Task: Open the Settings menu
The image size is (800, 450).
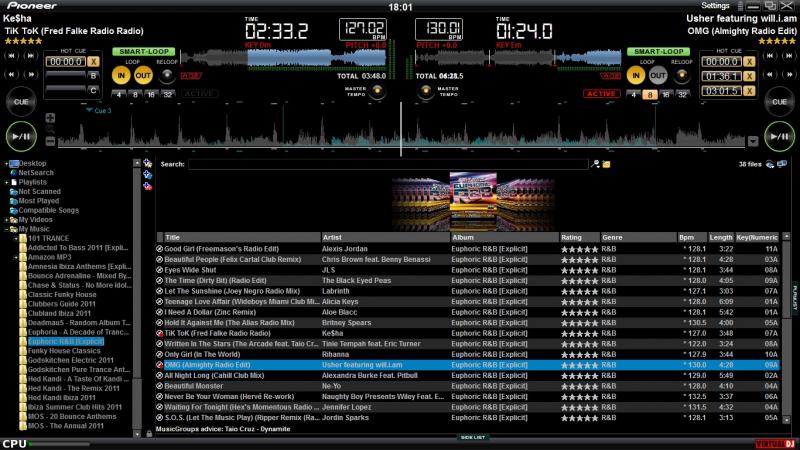Action: point(715,6)
